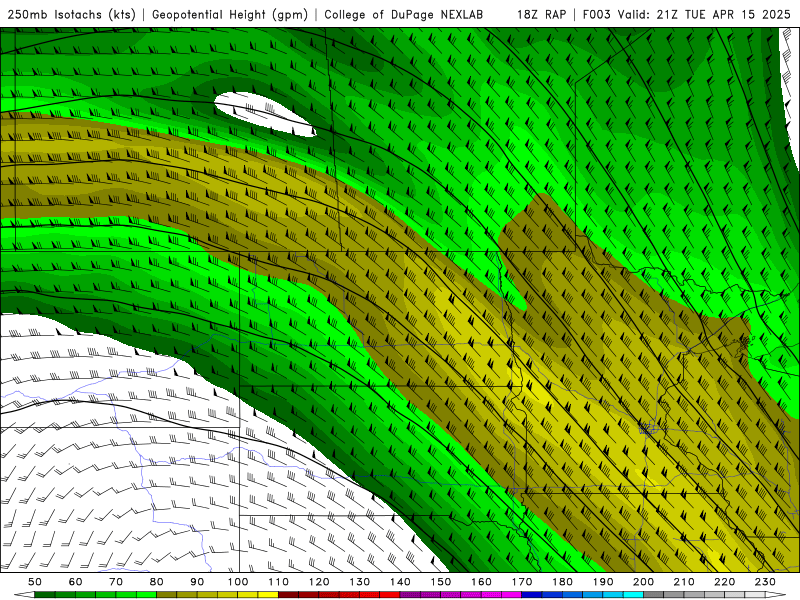The image size is (800, 600).
Task: Click the 50 label on the color scale
Action: 35,582
